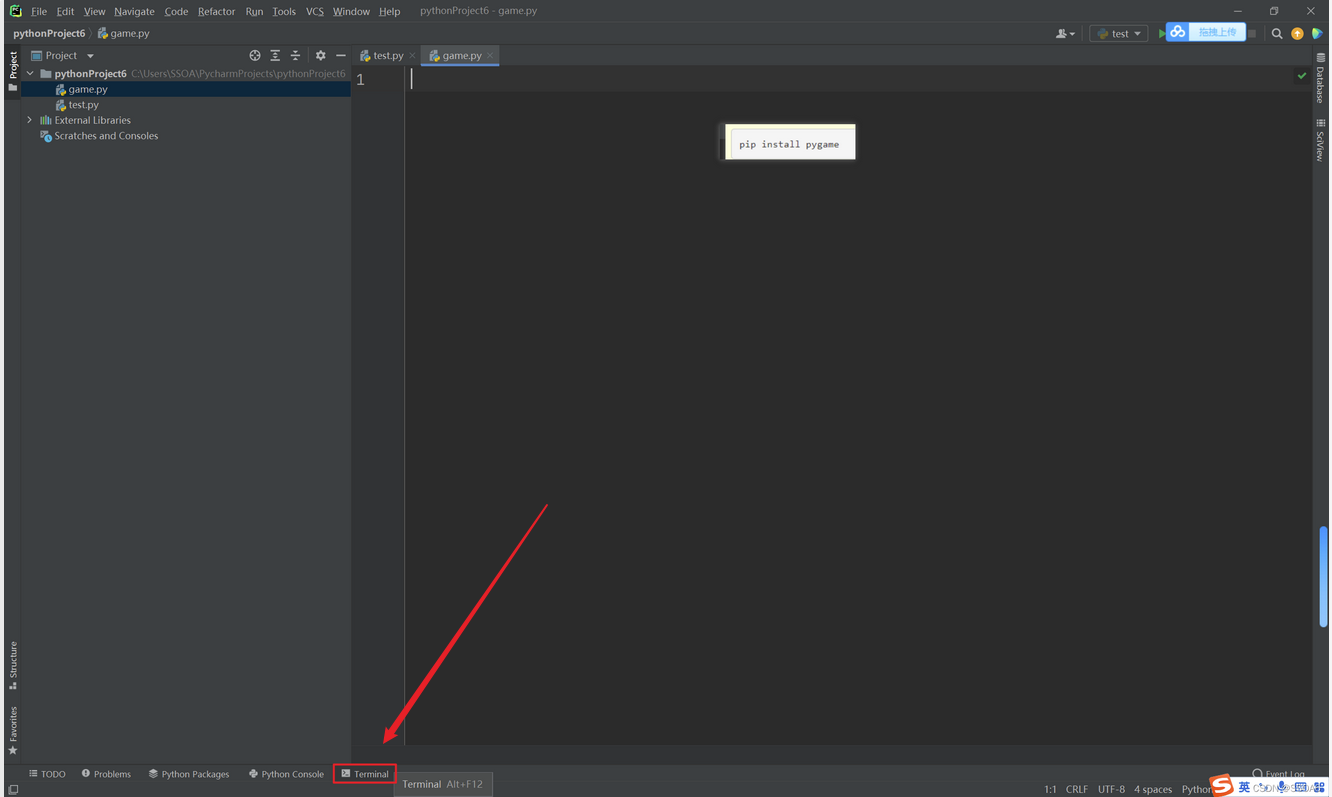Open the Python Packages tool window
The width and height of the screenshot is (1332, 797).
pyautogui.click(x=189, y=774)
